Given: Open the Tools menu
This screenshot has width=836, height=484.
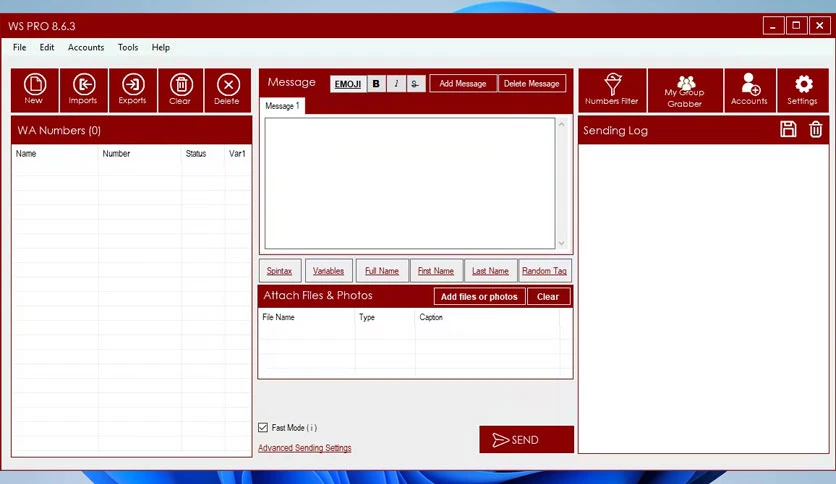Looking at the screenshot, I should pos(128,47).
